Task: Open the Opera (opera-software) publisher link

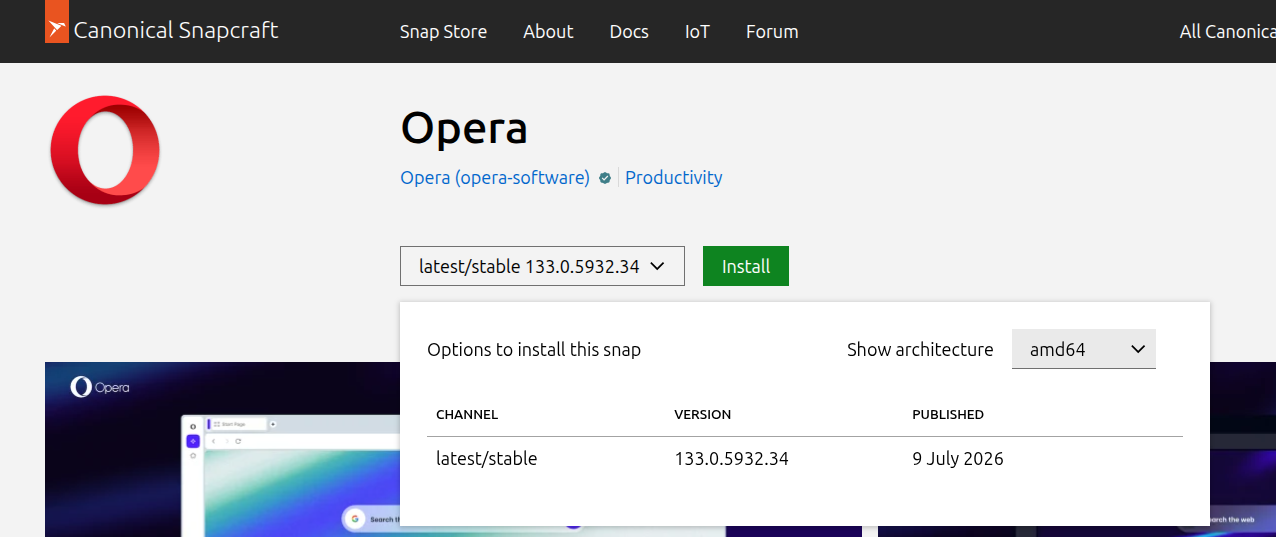Action: pyautogui.click(x=495, y=177)
